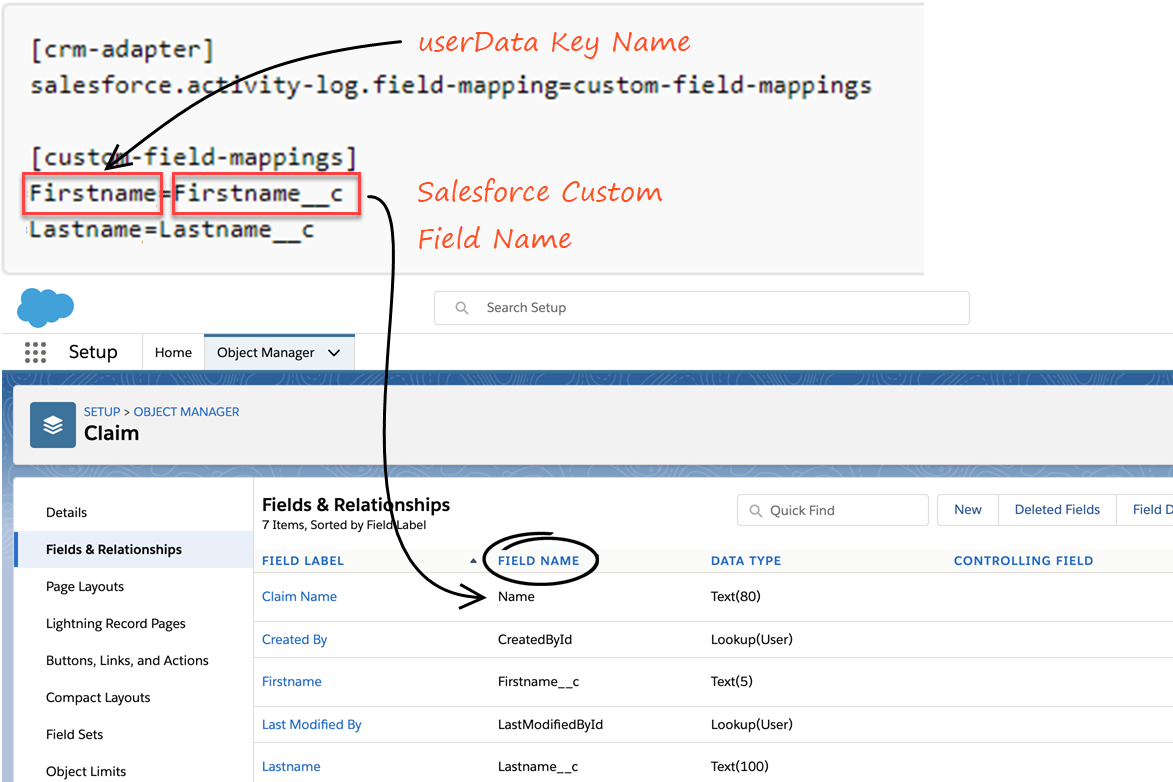Click the Search Setup magnifier icon

[462, 308]
